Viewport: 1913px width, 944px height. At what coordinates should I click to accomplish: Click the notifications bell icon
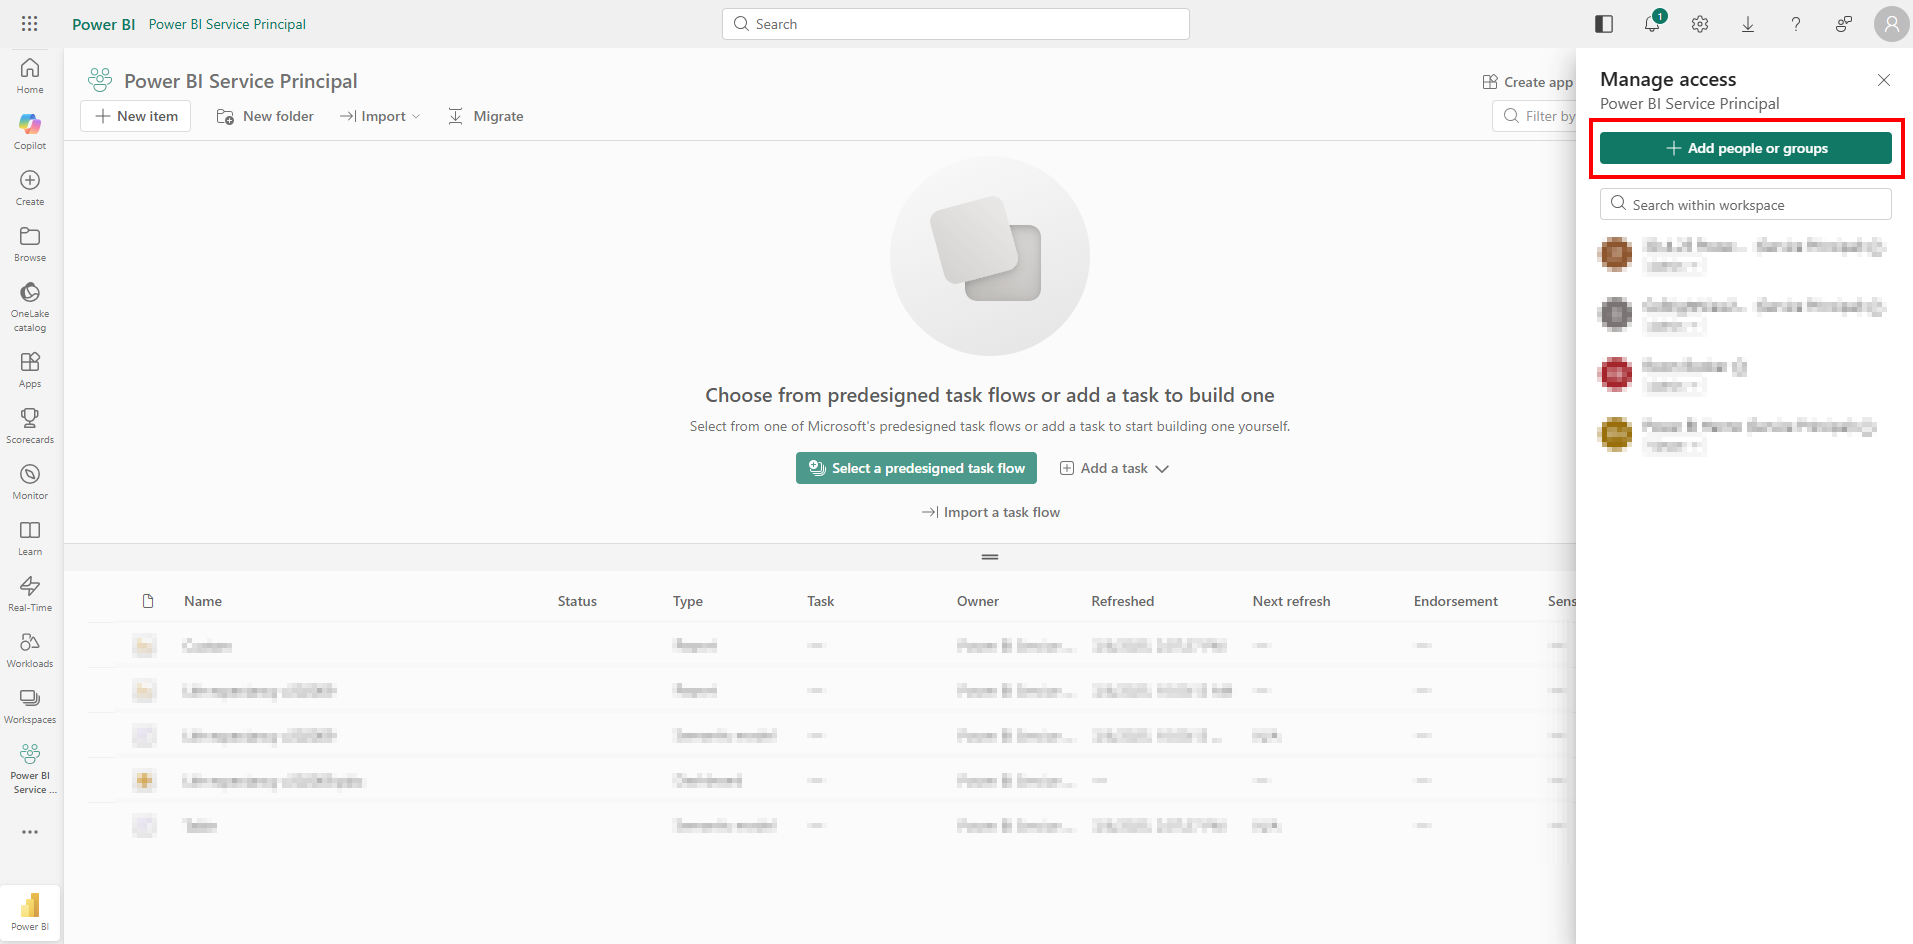[x=1651, y=24]
